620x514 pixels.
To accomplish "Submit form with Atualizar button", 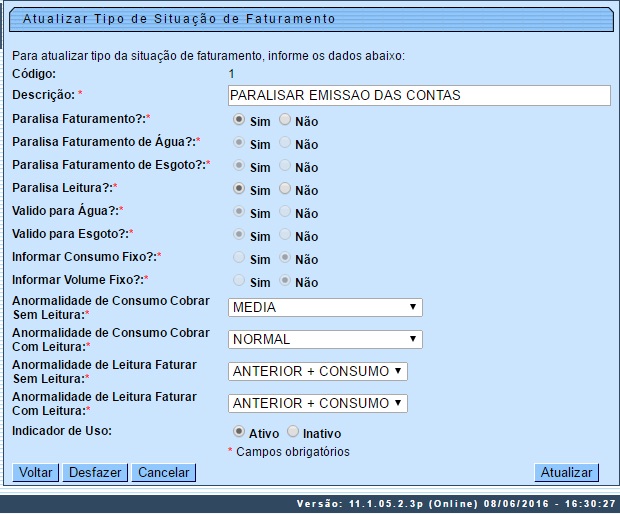I will (567, 472).
